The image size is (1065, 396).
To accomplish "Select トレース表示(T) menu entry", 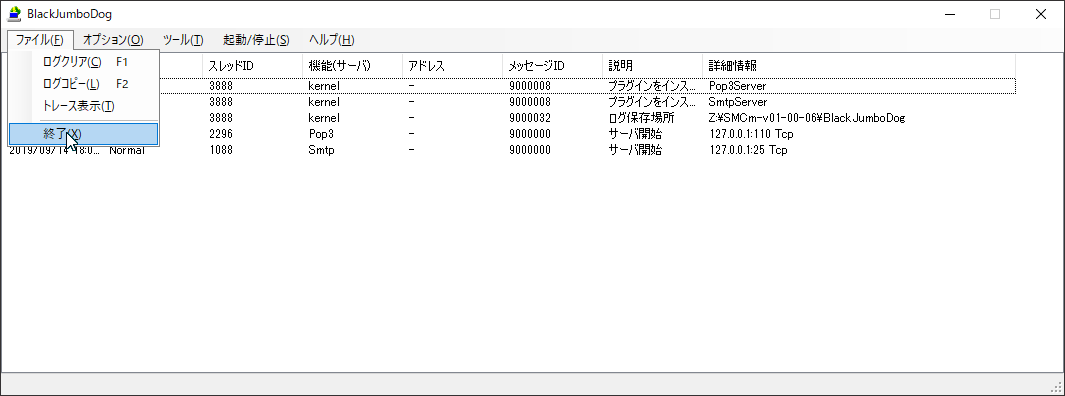I will pos(84,107).
